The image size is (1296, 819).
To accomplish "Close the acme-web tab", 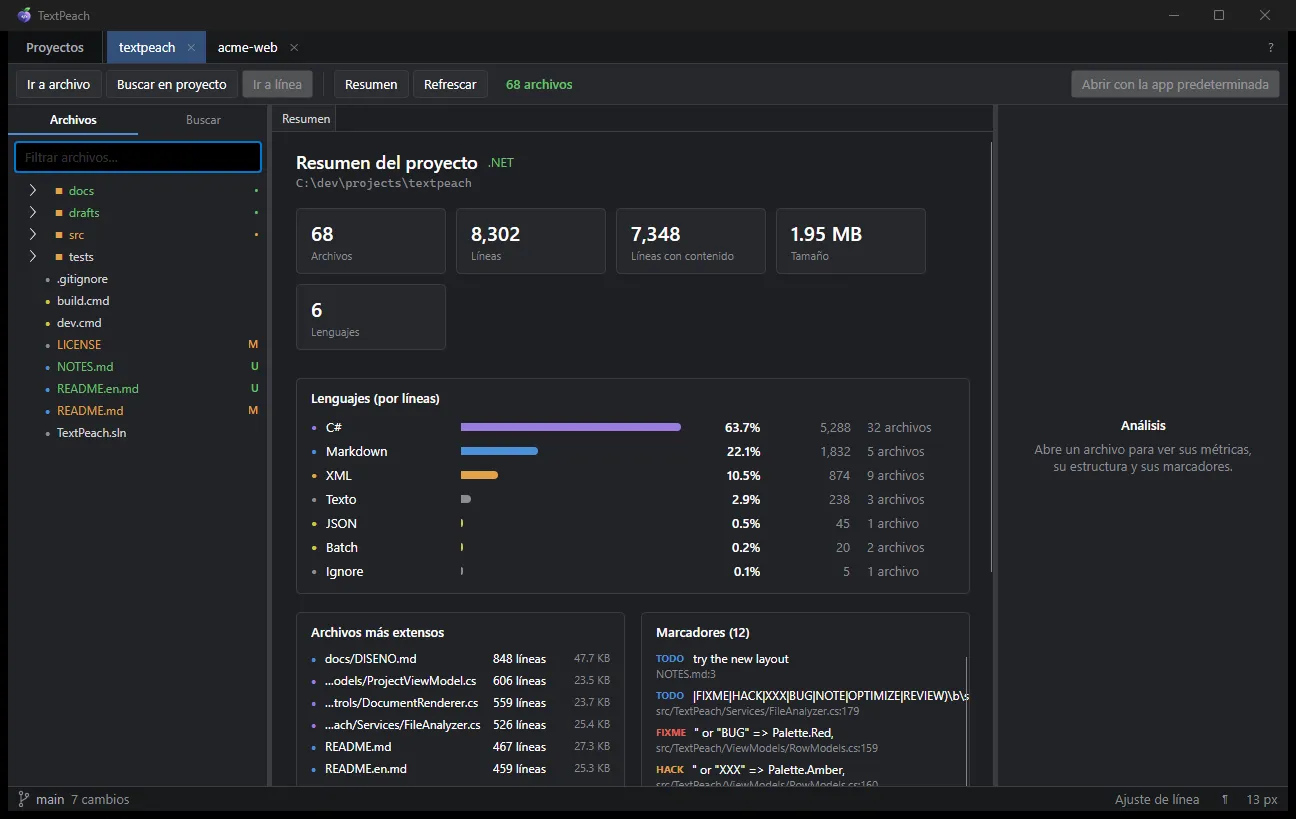I will pos(294,47).
